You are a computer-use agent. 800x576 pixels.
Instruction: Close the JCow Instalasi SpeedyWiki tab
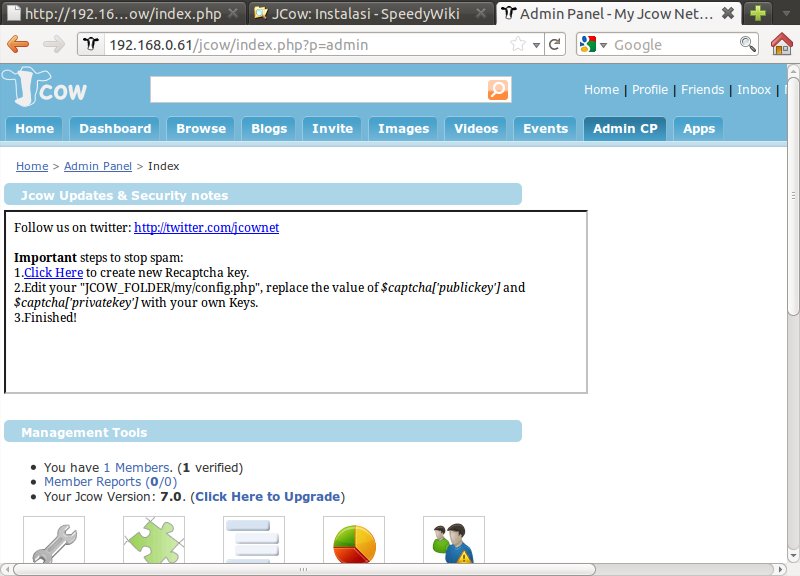(481, 13)
